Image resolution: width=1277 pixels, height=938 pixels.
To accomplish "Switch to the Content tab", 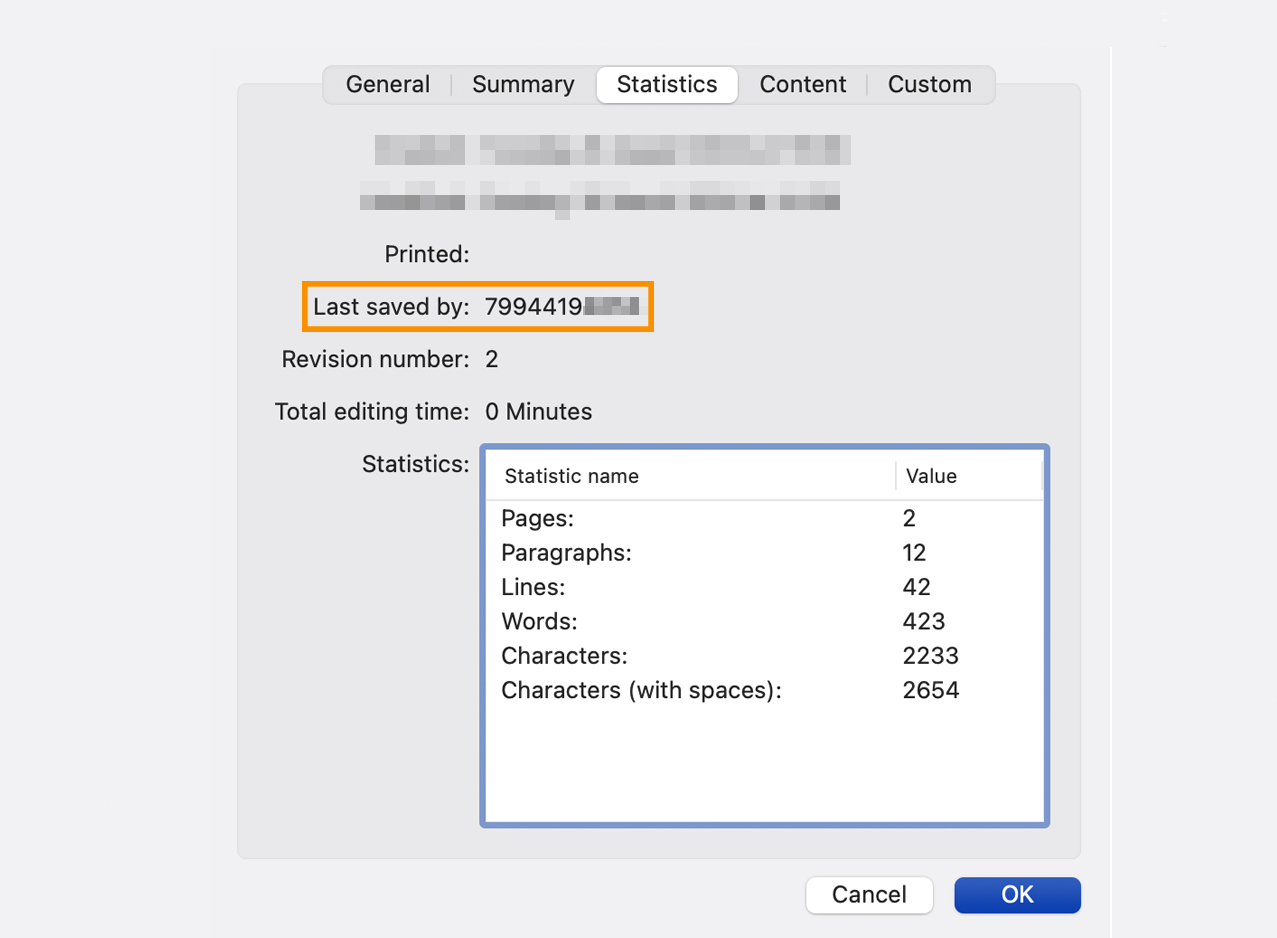I will pyautogui.click(x=802, y=84).
